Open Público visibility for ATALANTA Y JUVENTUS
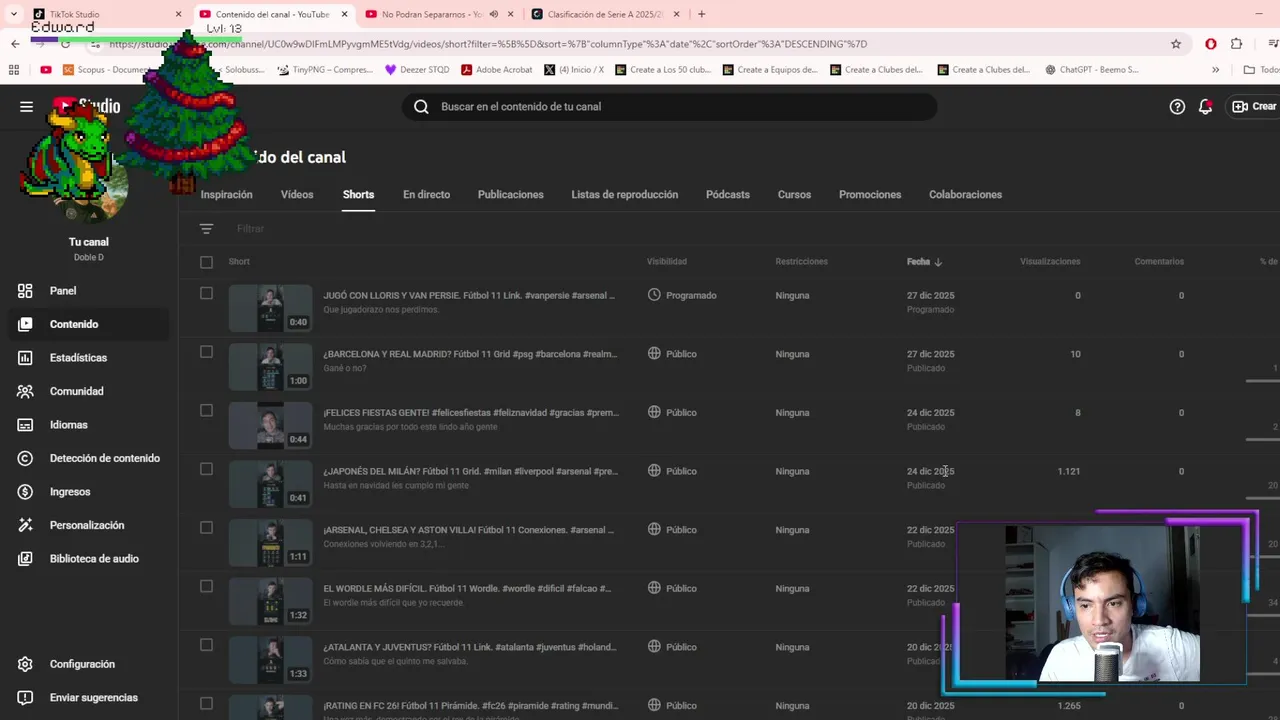Image resolution: width=1280 pixels, height=720 pixels. pos(672,647)
